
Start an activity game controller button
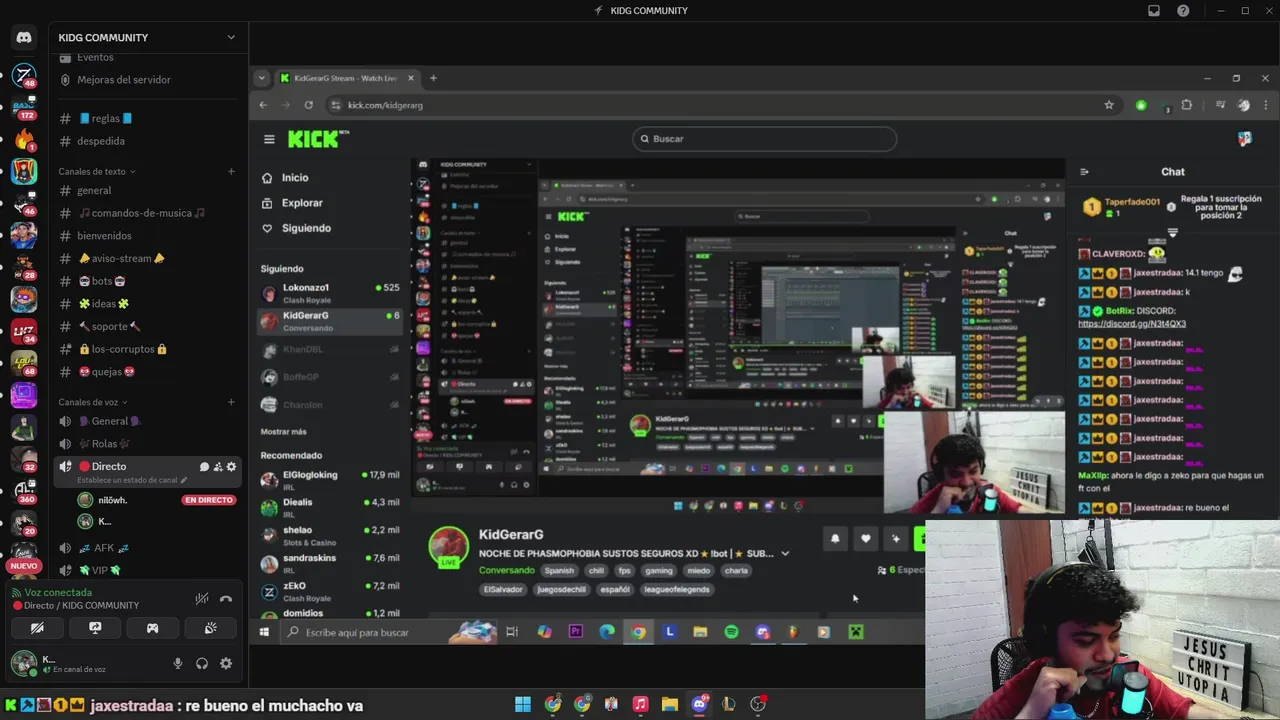click(153, 628)
